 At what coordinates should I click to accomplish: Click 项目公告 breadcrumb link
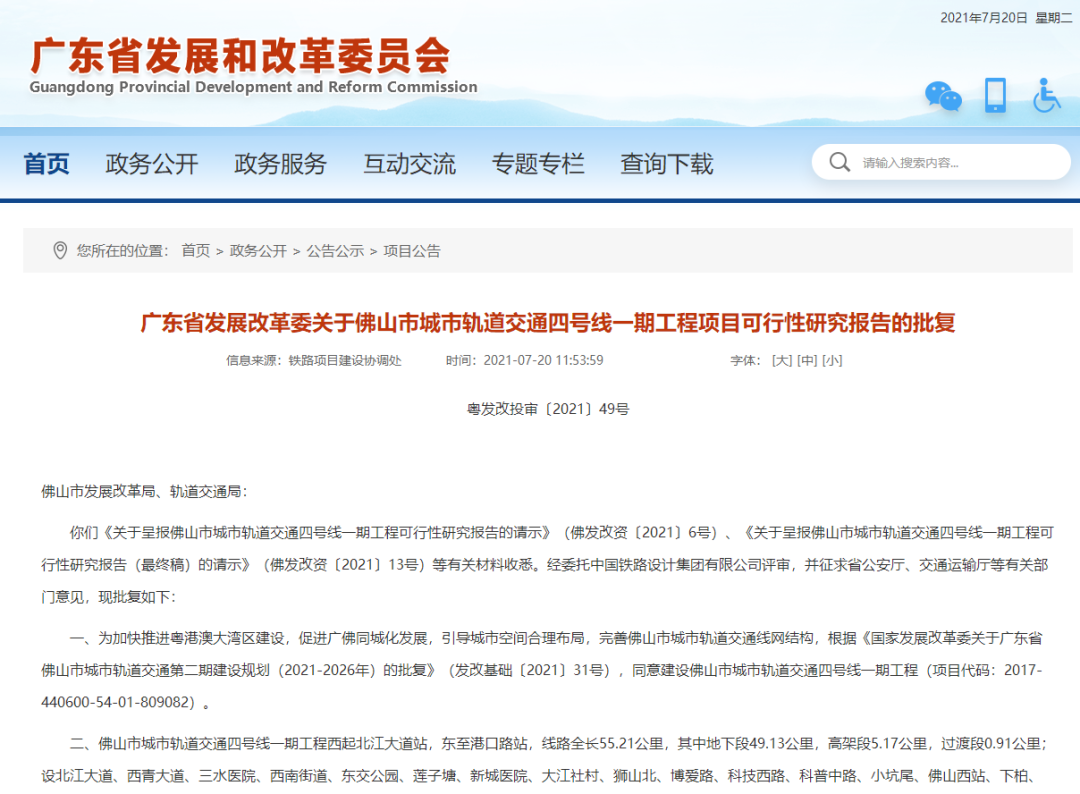coord(412,251)
